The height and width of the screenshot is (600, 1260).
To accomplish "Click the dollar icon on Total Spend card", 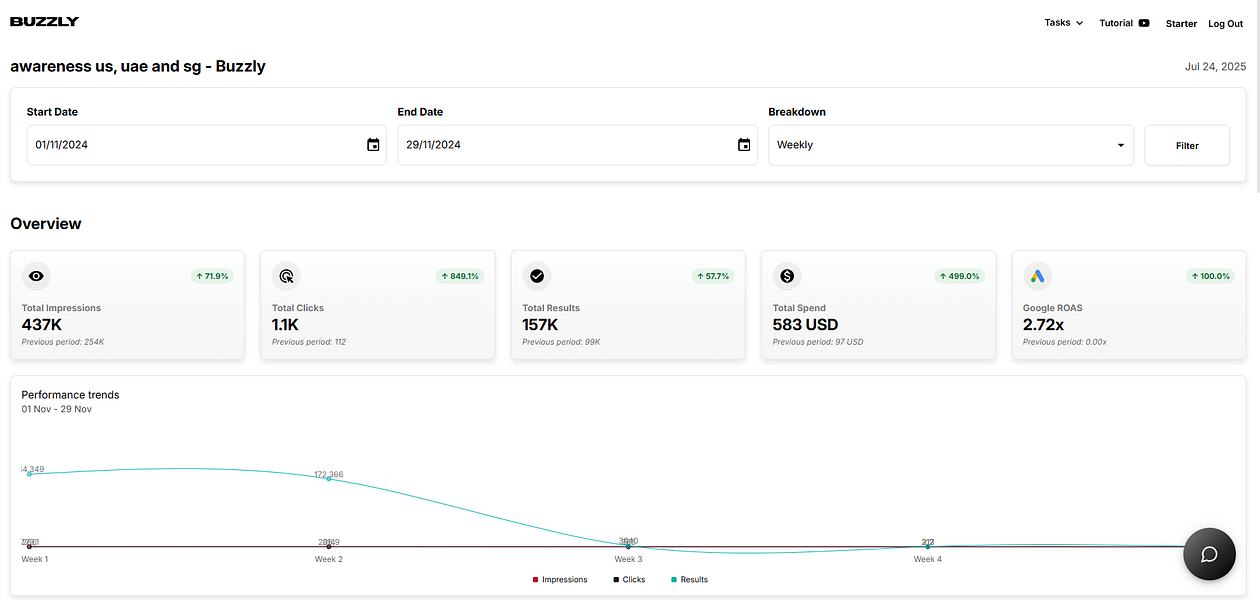I will pyautogui.click(x=788, y=276).
